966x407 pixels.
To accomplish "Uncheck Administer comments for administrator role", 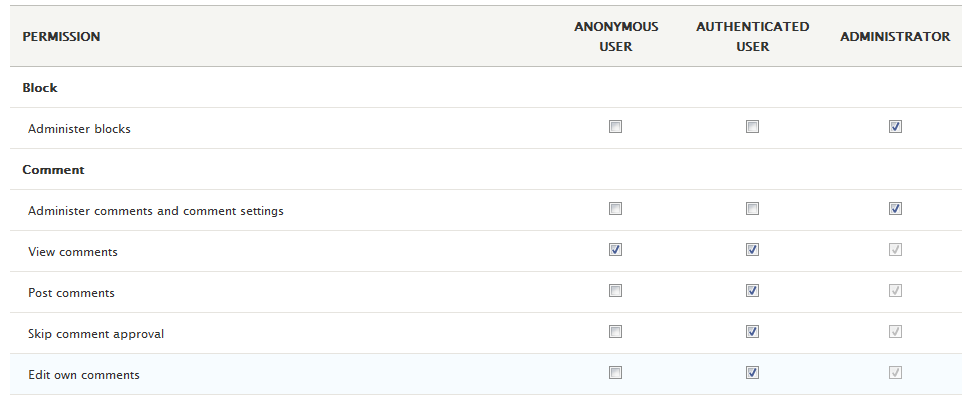I will pyautogui.click(x=895, y=209).
